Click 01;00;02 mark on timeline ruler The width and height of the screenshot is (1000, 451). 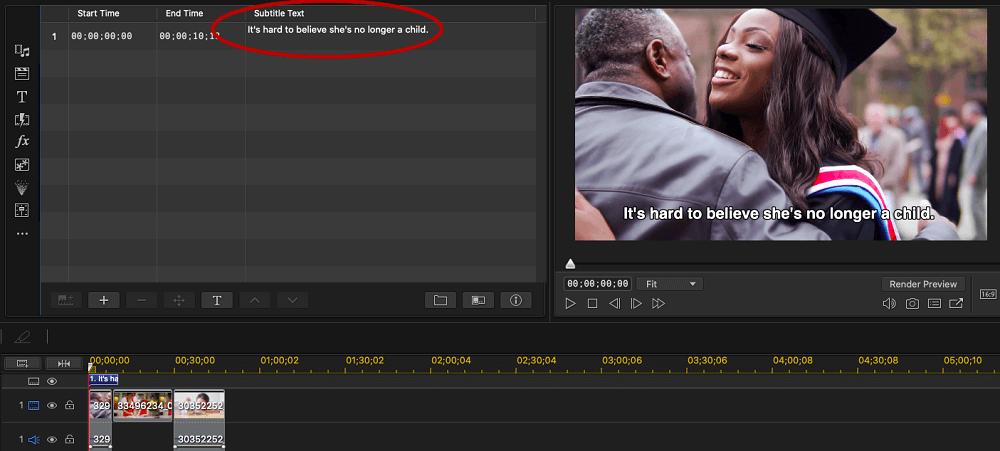279,360
